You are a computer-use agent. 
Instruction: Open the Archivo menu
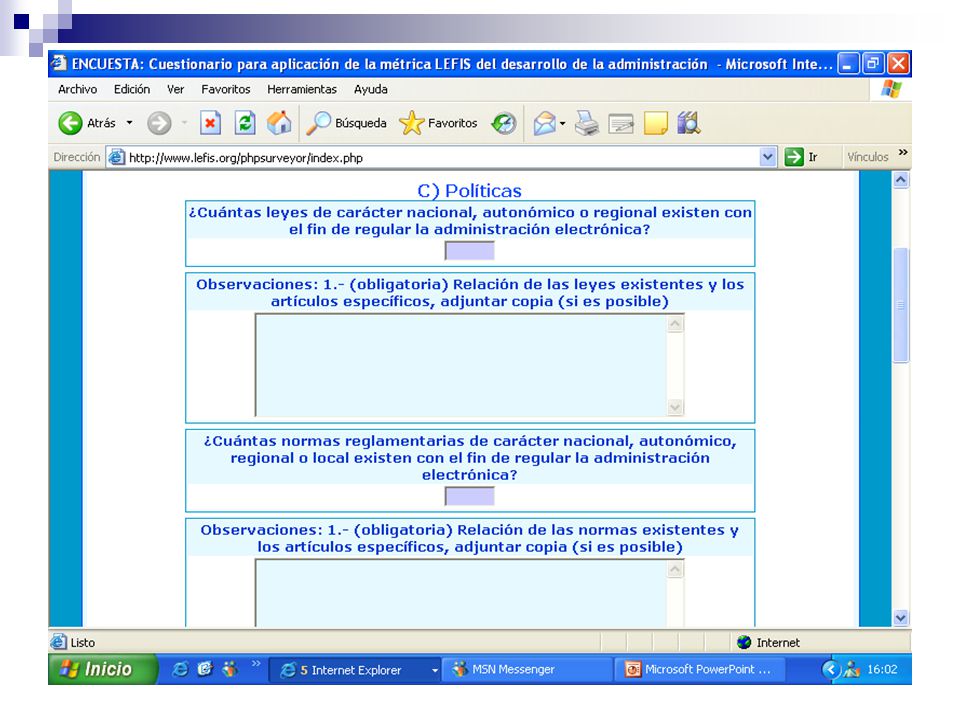point(78,89)
